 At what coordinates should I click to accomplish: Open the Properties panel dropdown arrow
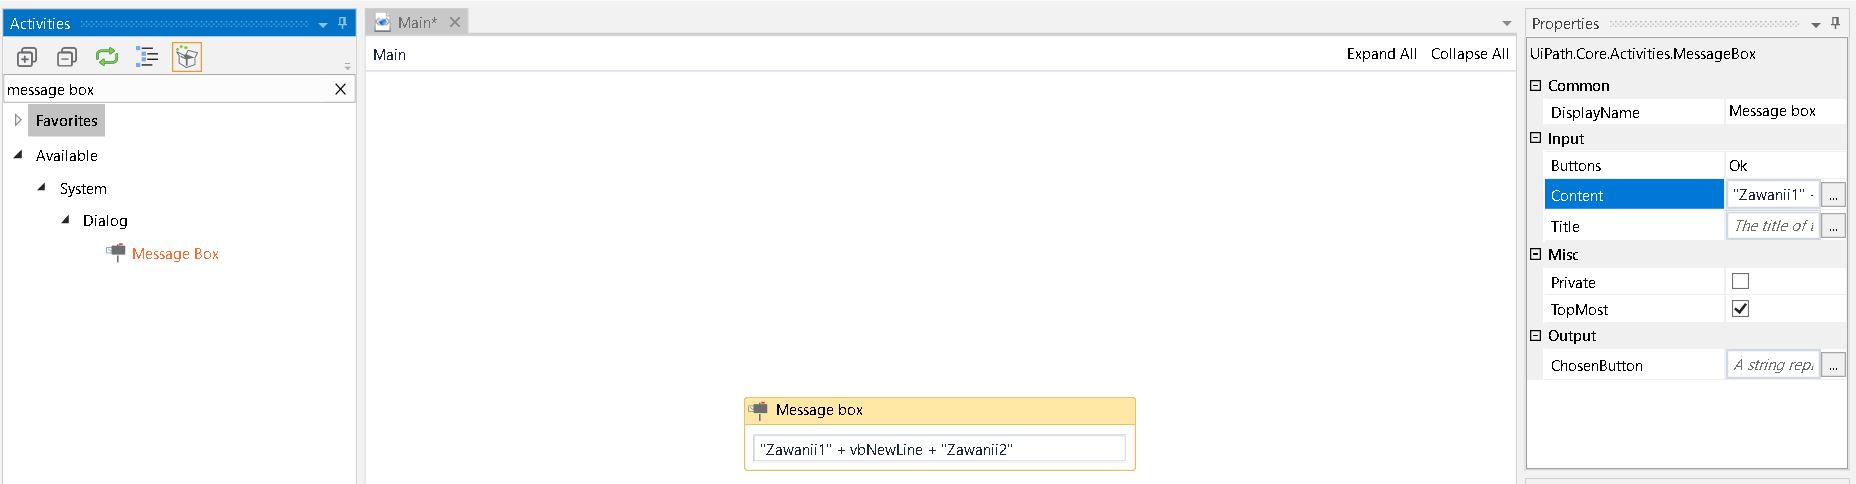pos(1816,24)
